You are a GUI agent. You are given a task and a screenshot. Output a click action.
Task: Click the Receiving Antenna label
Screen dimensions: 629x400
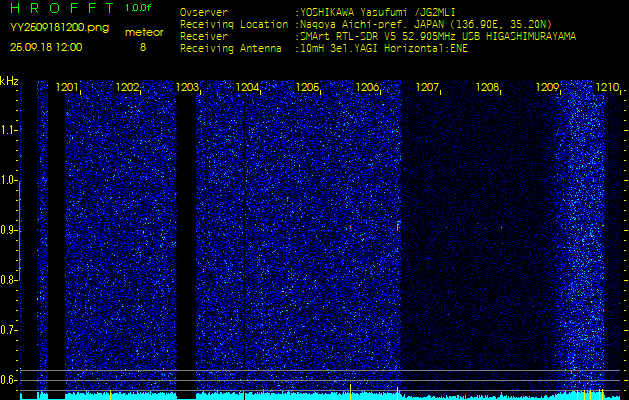point(231,49)
